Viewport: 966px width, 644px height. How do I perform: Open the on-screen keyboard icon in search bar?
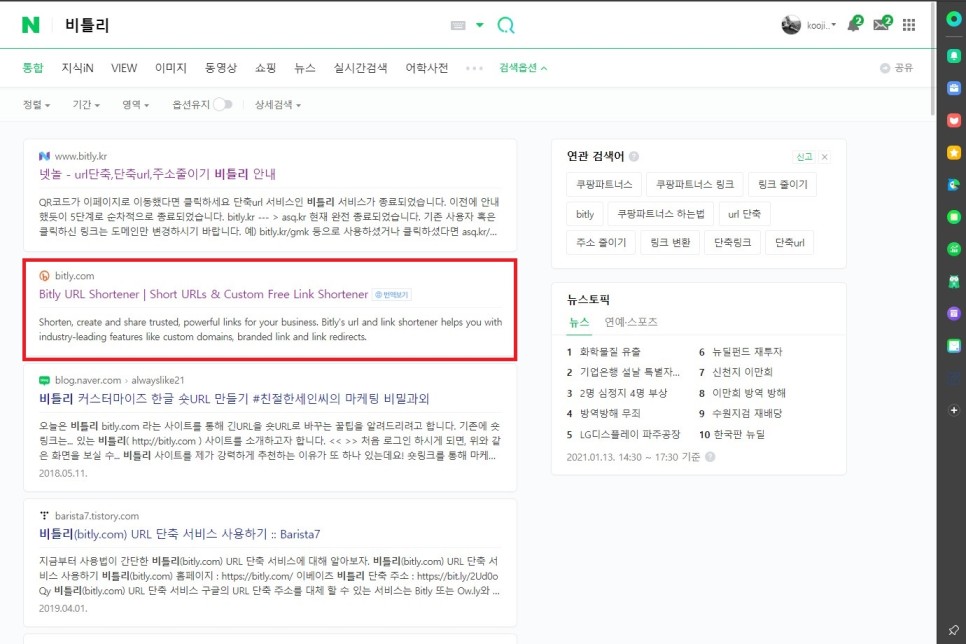(458, 25)
